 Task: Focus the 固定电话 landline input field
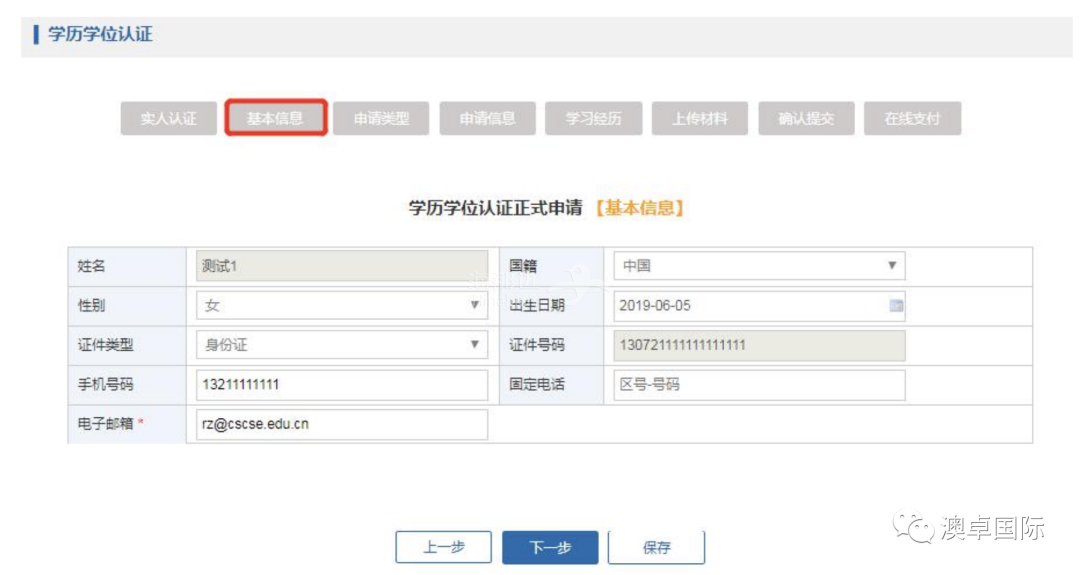pyautogui.click(x=759, y=385)
